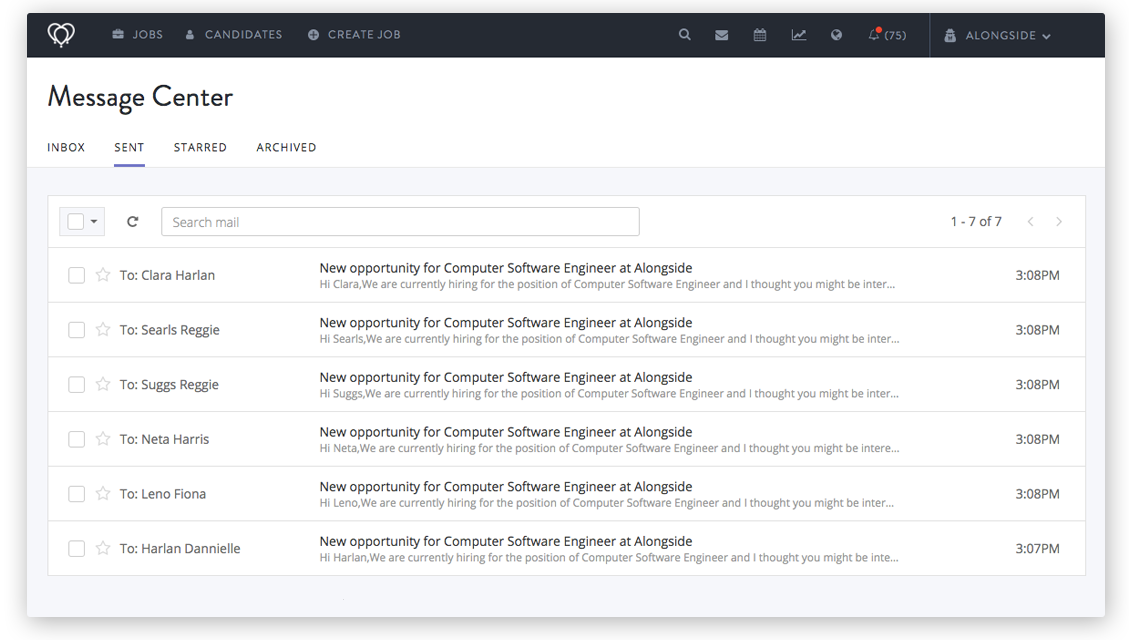Viewport: 1129px width, 640px height.
Task: Open messages via envelope icon
Action: tap(722, 35)
